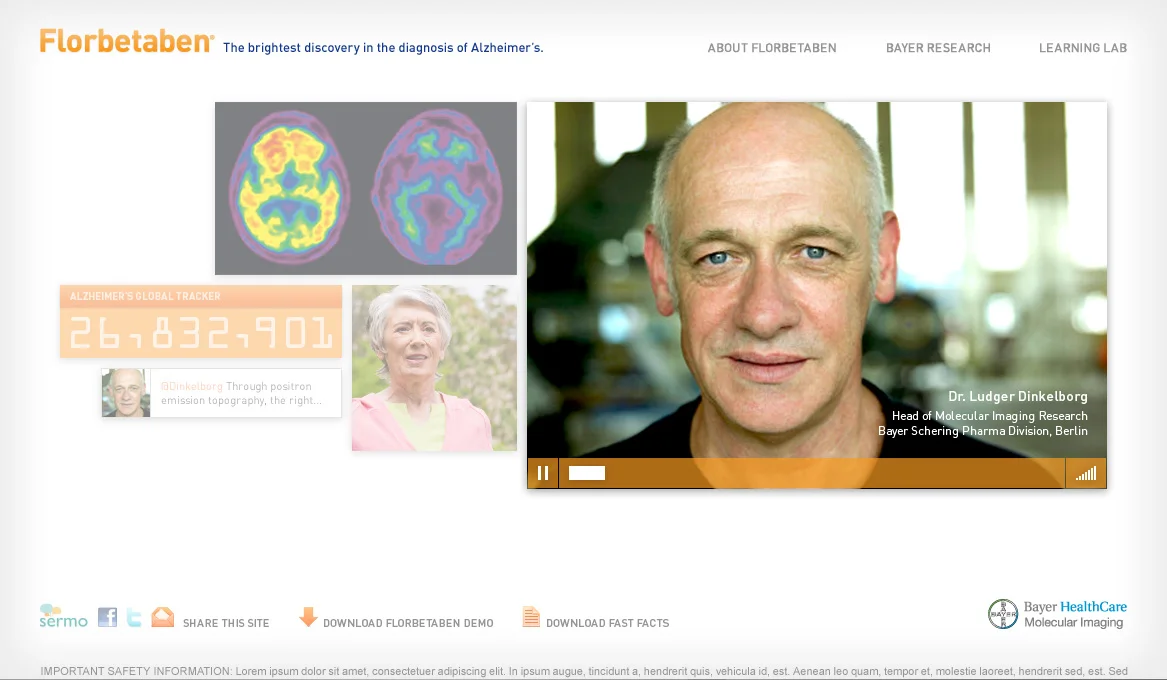Click the Share This Site link
This screenshot has width=1167, height=680.
226,623
